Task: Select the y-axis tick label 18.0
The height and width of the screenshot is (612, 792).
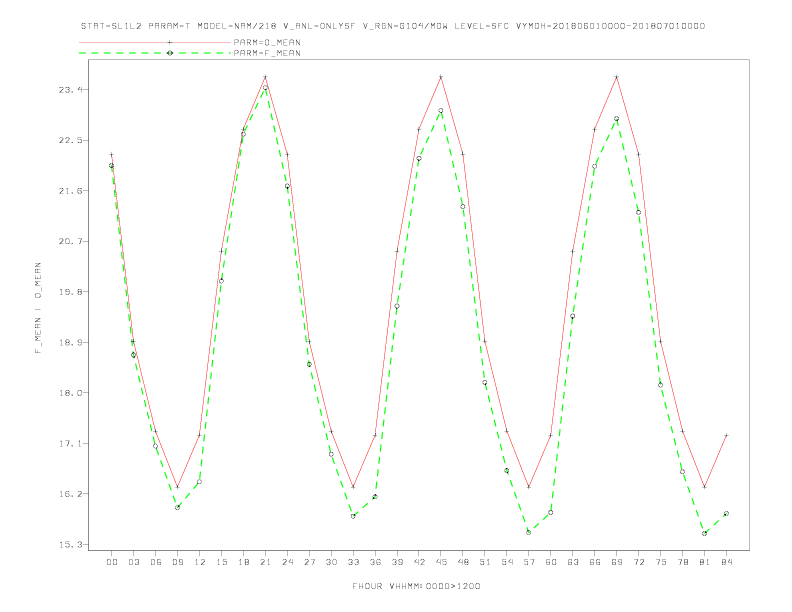Action: point(70,393)
